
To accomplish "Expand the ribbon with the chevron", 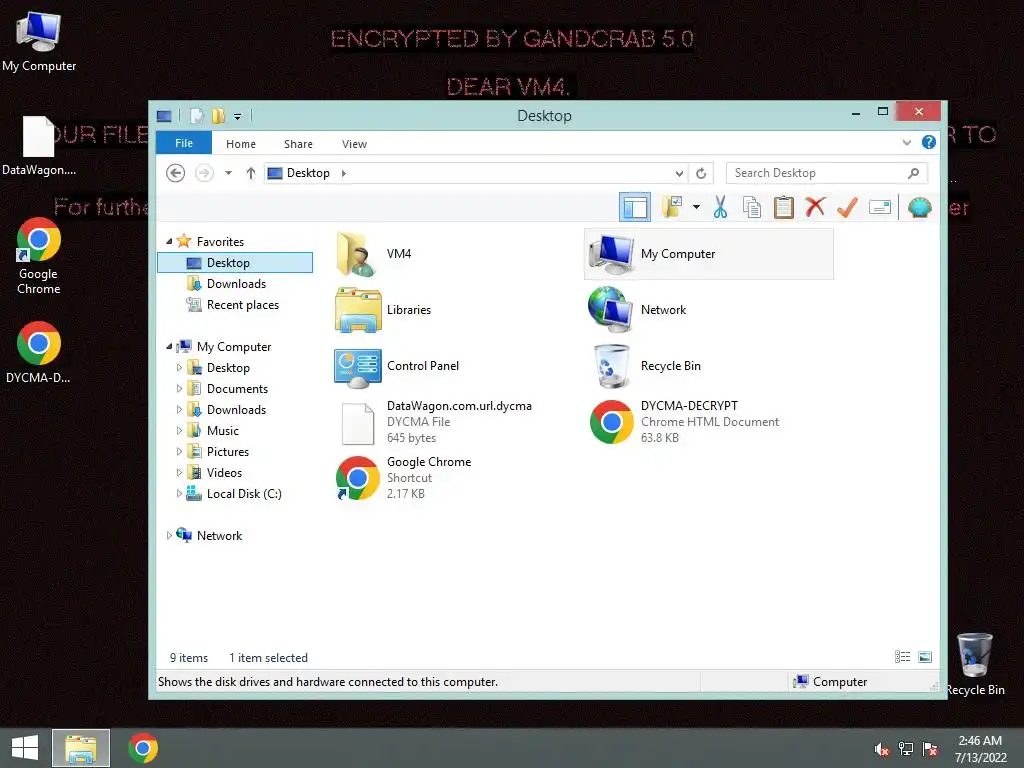I will click(x=906, y=142).
